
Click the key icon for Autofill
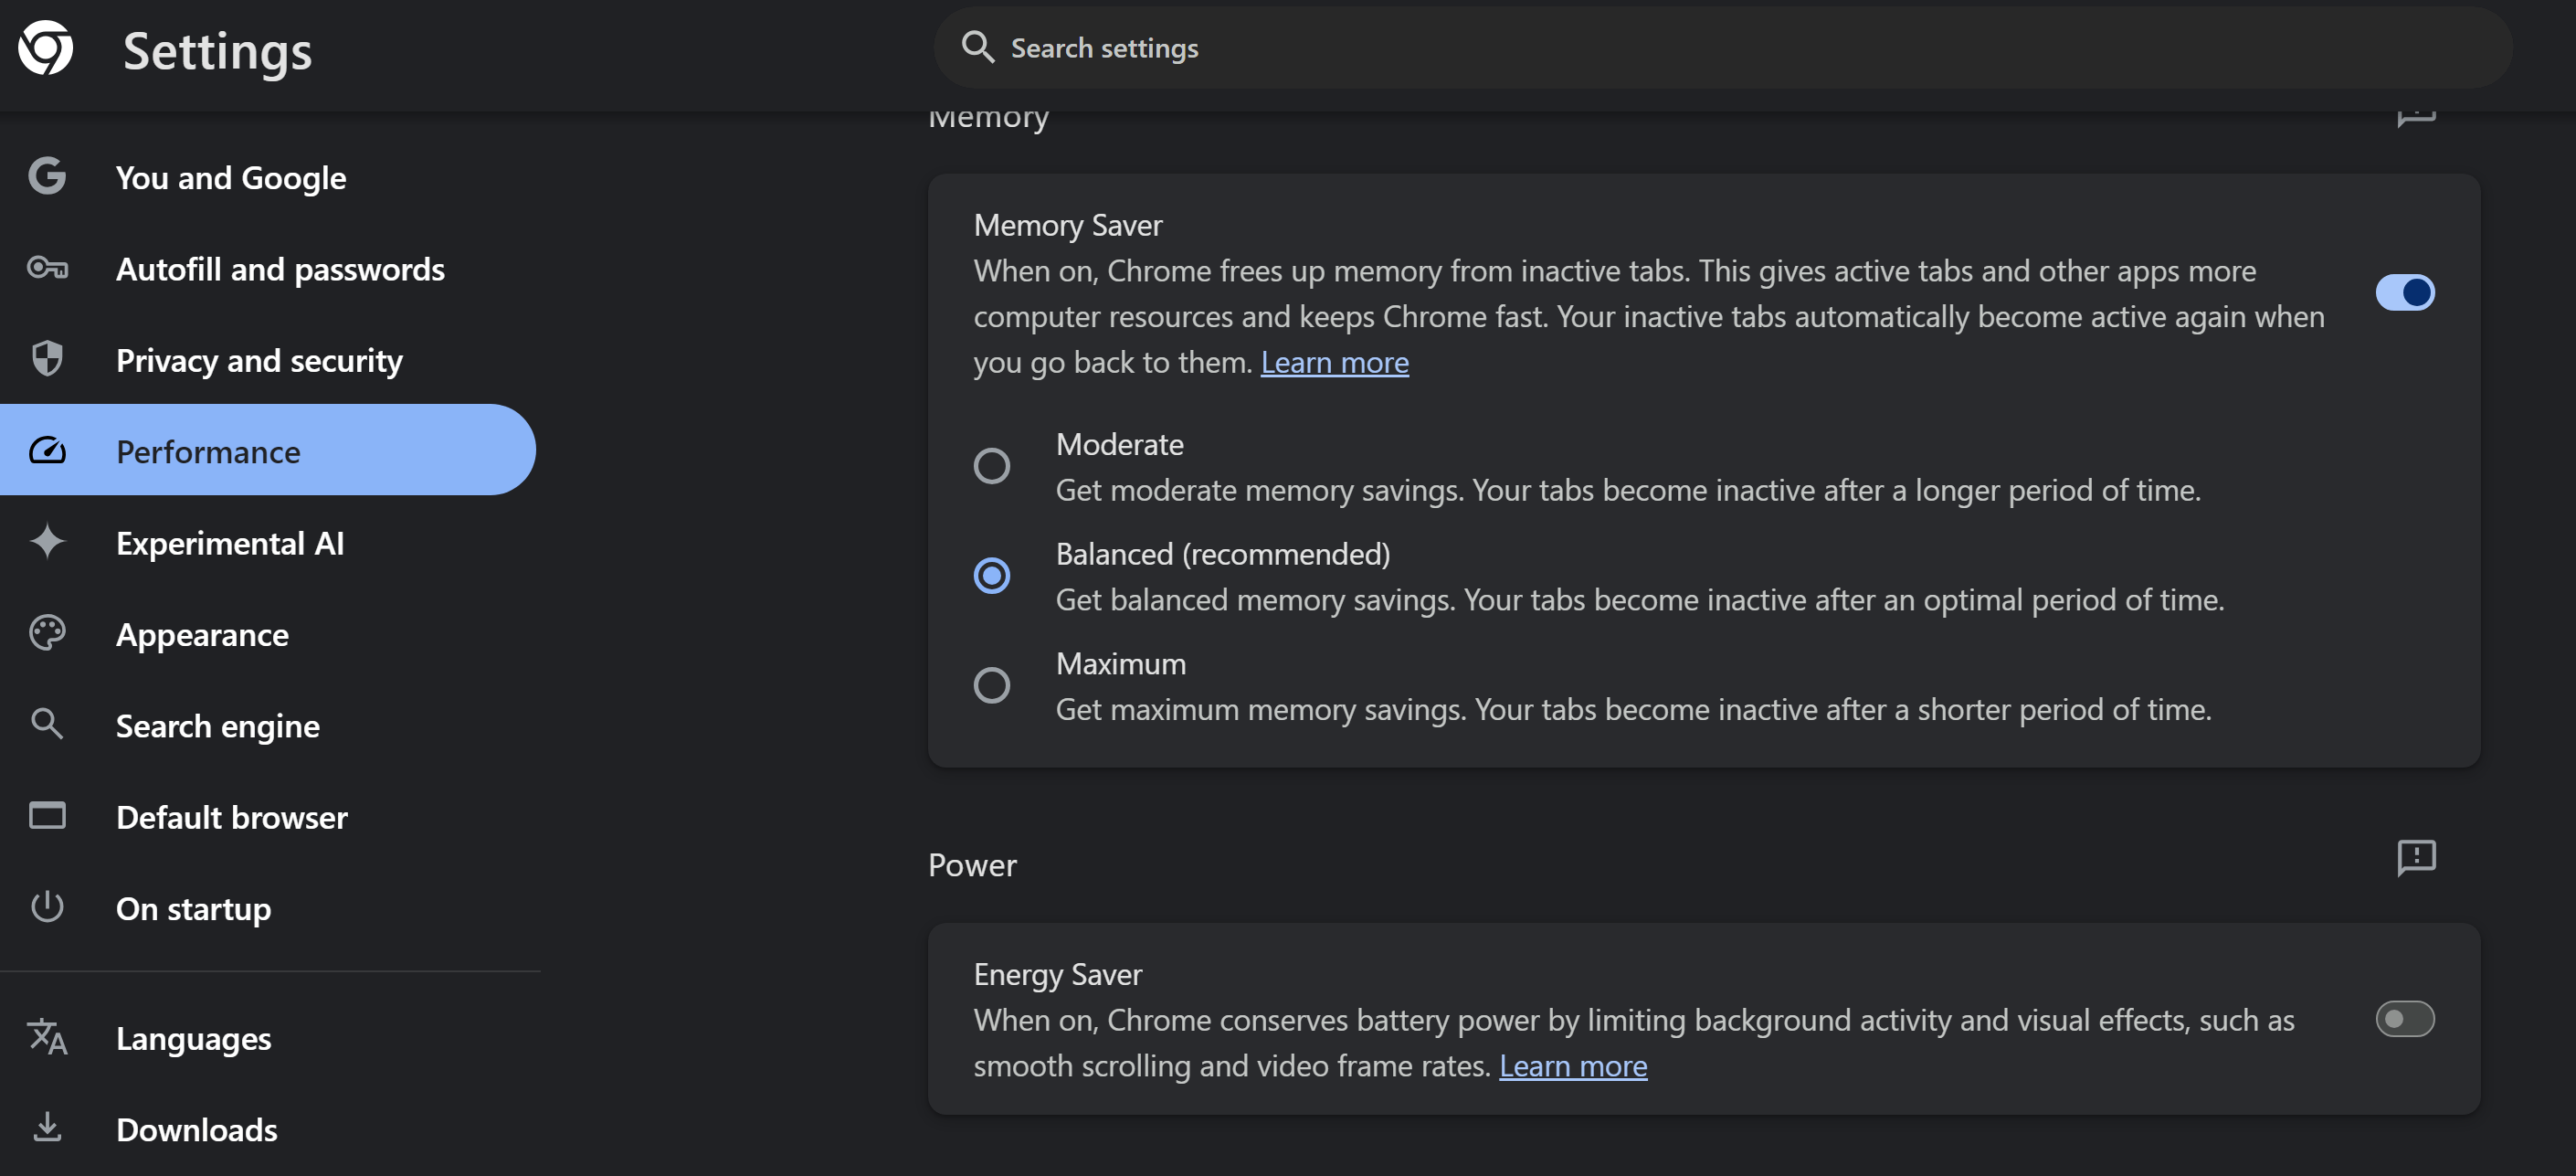[47, 268]
